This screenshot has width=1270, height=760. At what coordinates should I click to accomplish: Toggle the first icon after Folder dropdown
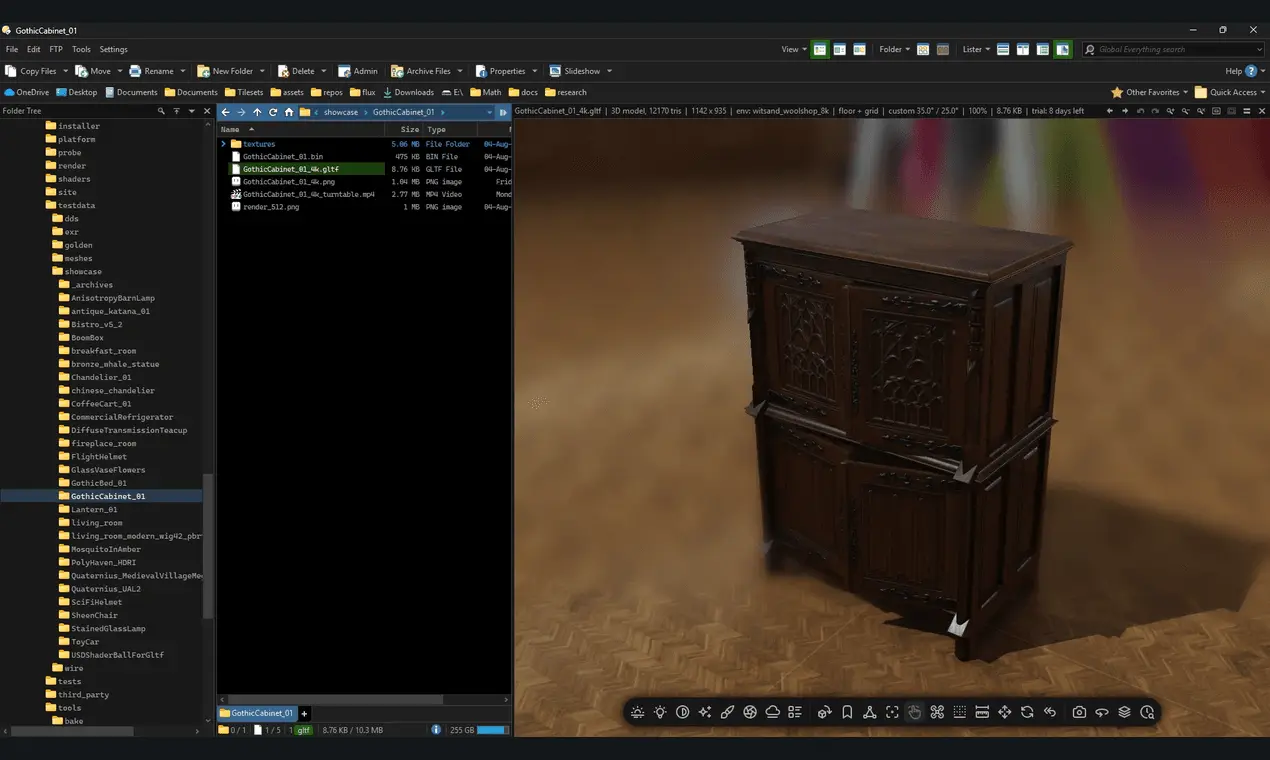tap(923, 49)
